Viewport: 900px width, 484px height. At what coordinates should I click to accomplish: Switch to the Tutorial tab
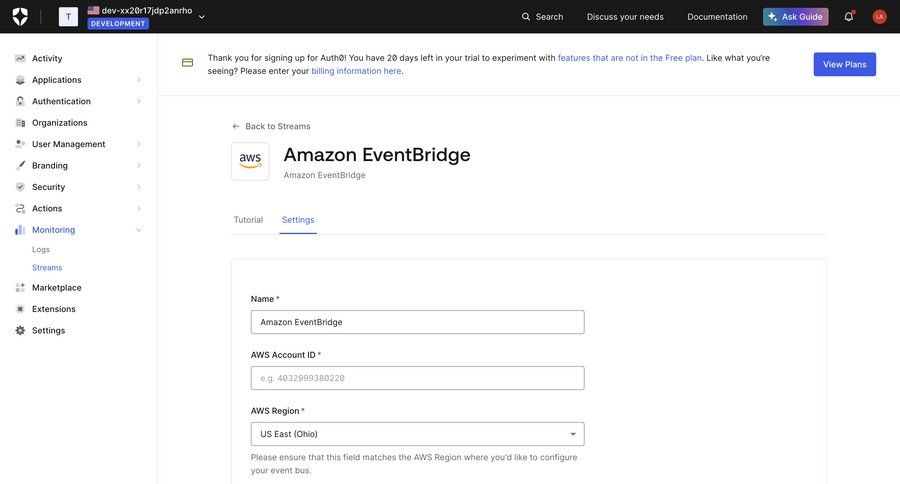248,220
